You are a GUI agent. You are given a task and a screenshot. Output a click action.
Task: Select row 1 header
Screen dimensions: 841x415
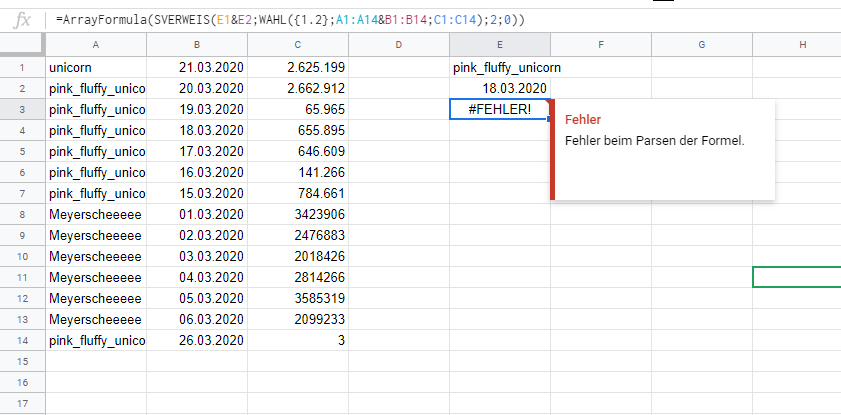click(x=23, y=68)
